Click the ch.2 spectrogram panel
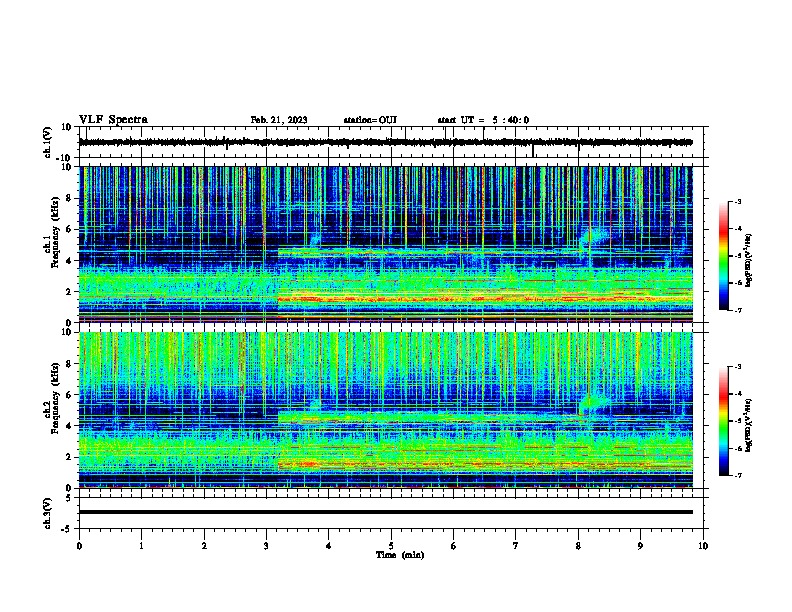Viewport: 792px width, 612px height. tap(385, 410)
